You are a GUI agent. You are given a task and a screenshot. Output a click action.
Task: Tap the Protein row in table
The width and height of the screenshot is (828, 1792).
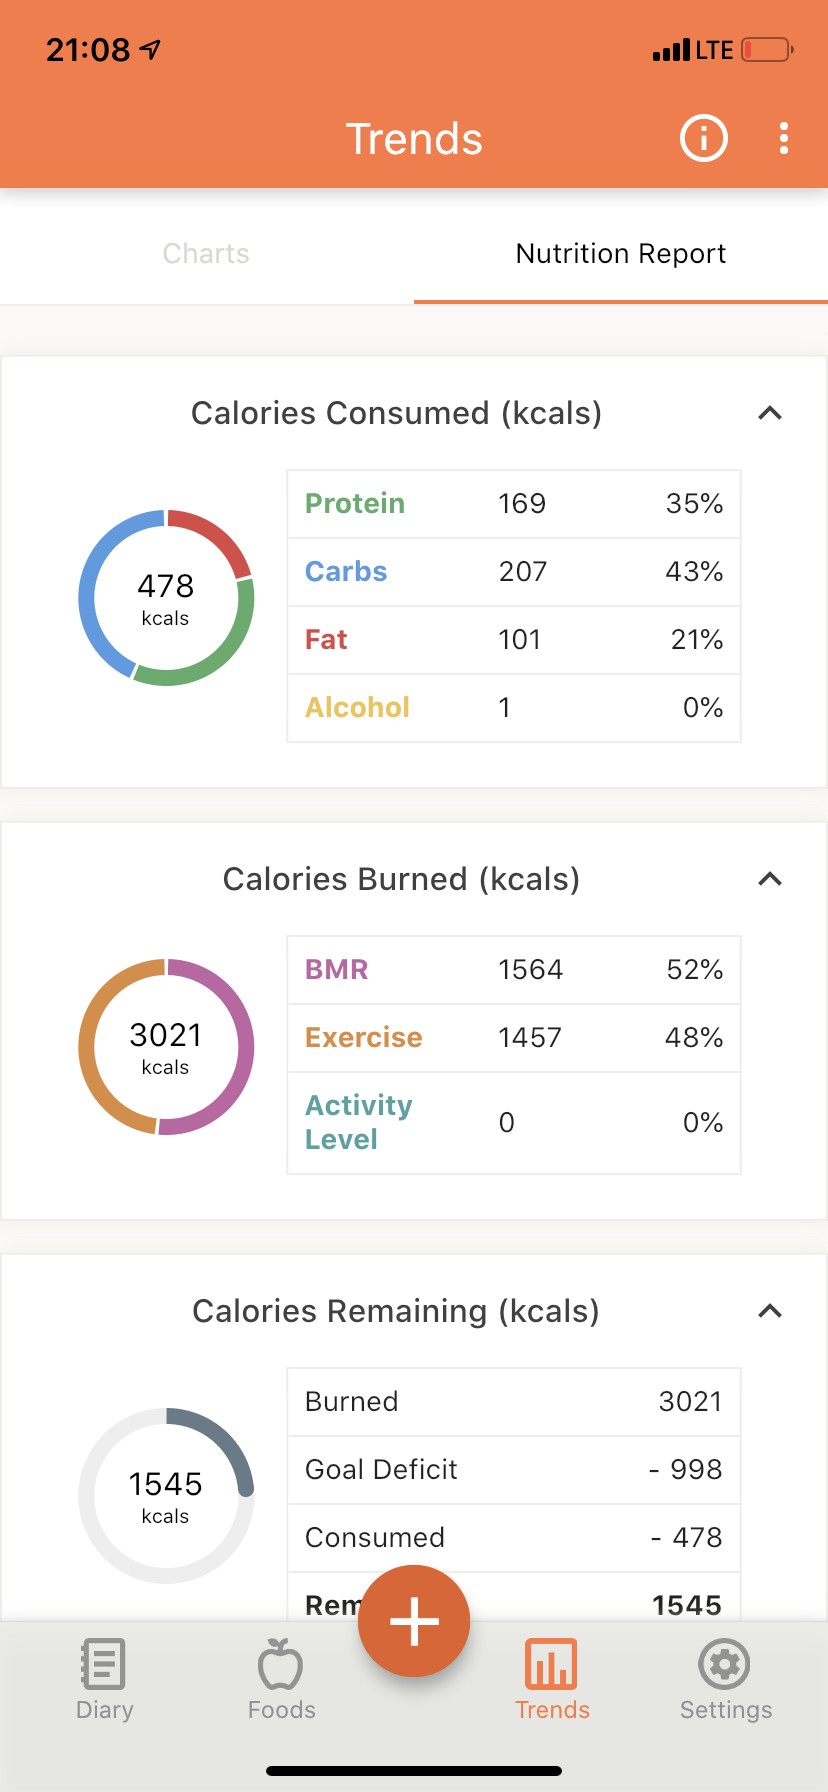click(x=514, y=504)
